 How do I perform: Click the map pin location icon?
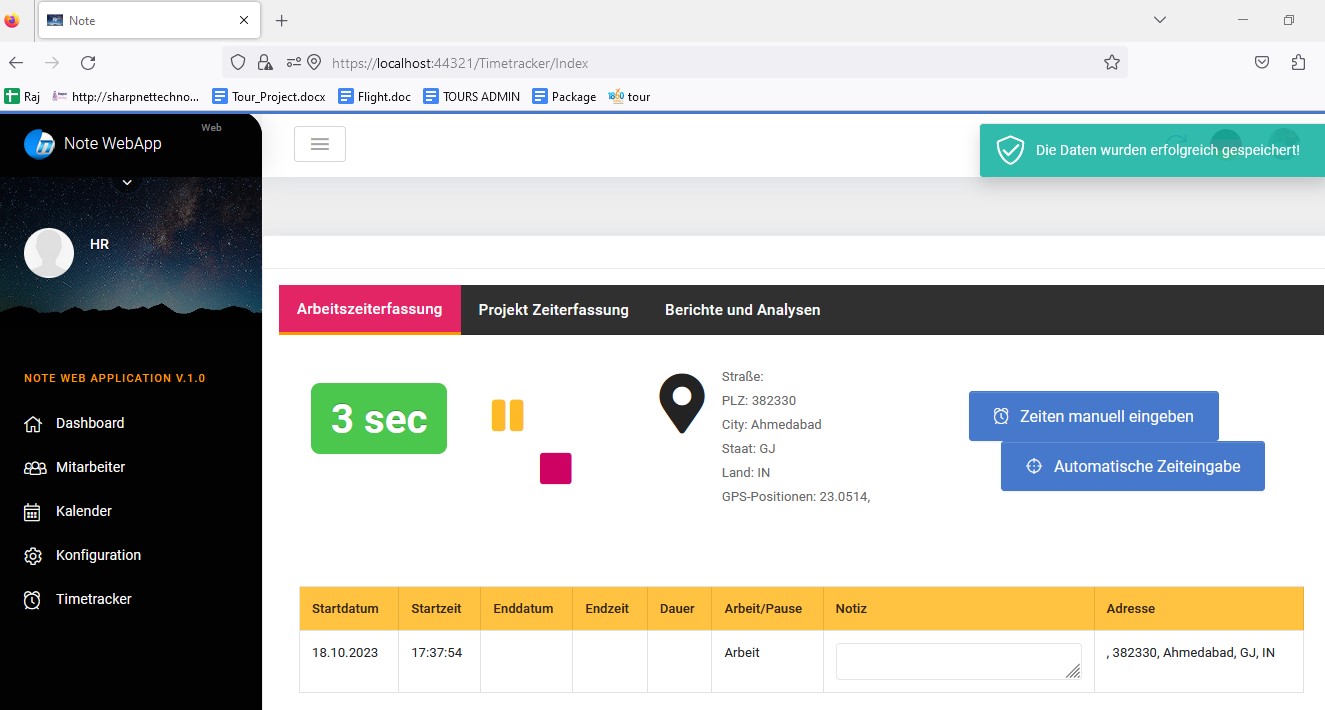[681, 403]
